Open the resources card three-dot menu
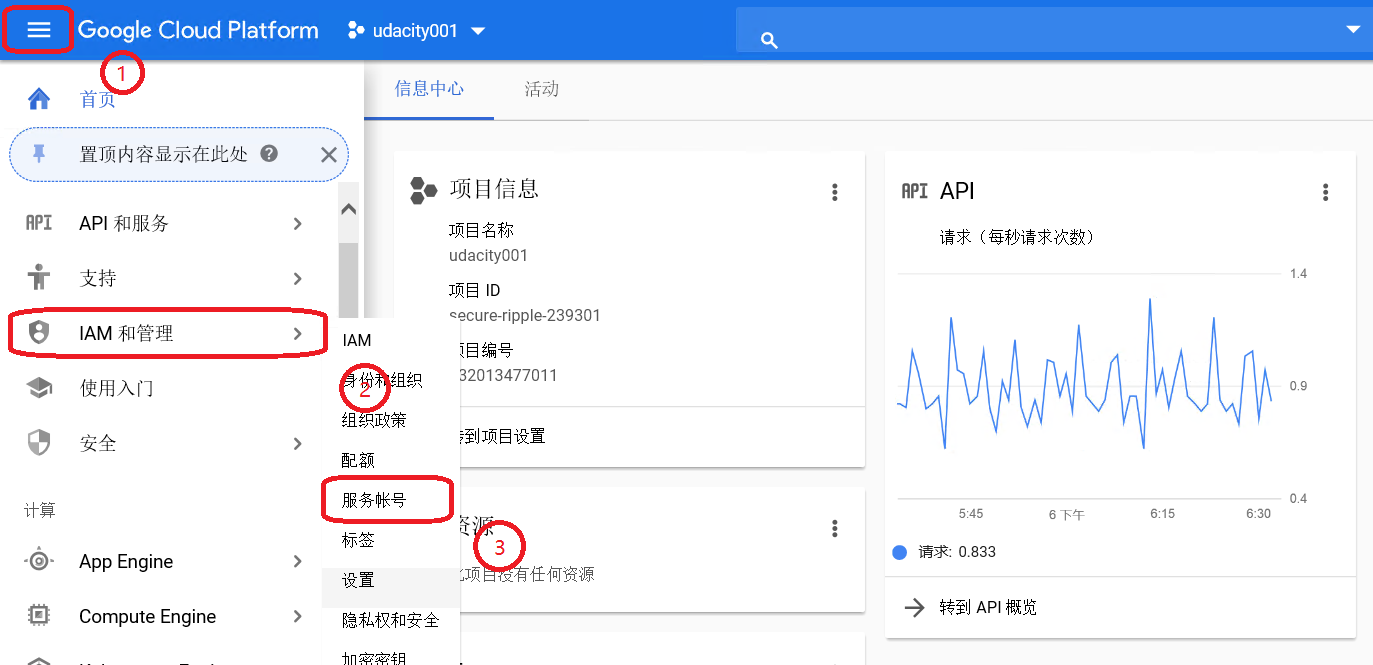 click(x=835, y=529)
